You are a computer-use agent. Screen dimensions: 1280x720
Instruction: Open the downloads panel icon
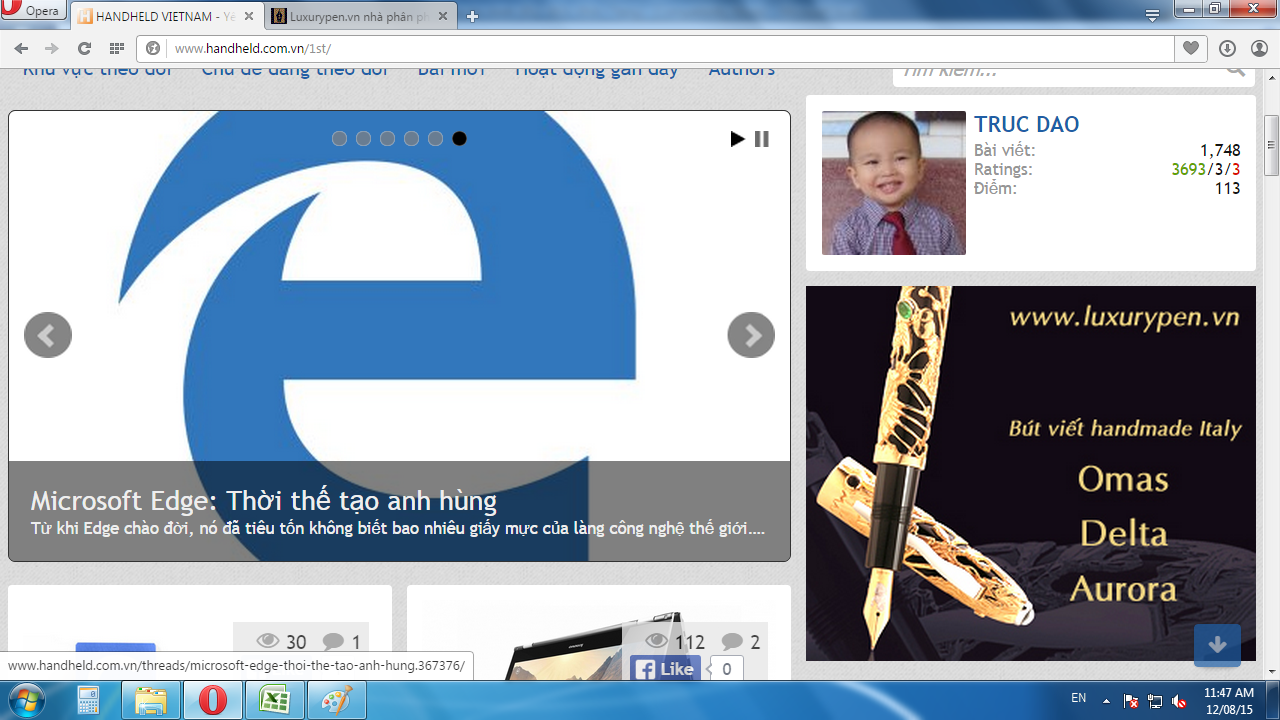[1225, 47]
